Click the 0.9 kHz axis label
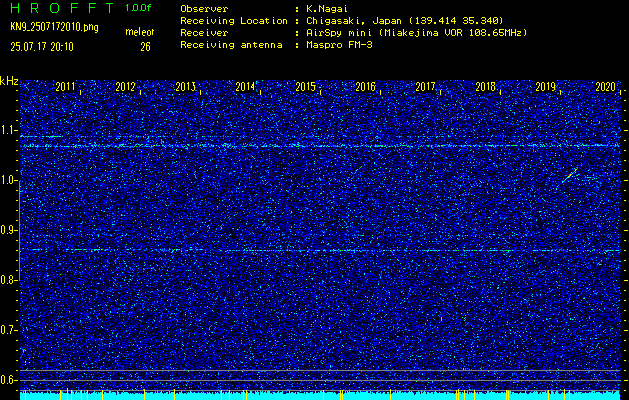 8,230
